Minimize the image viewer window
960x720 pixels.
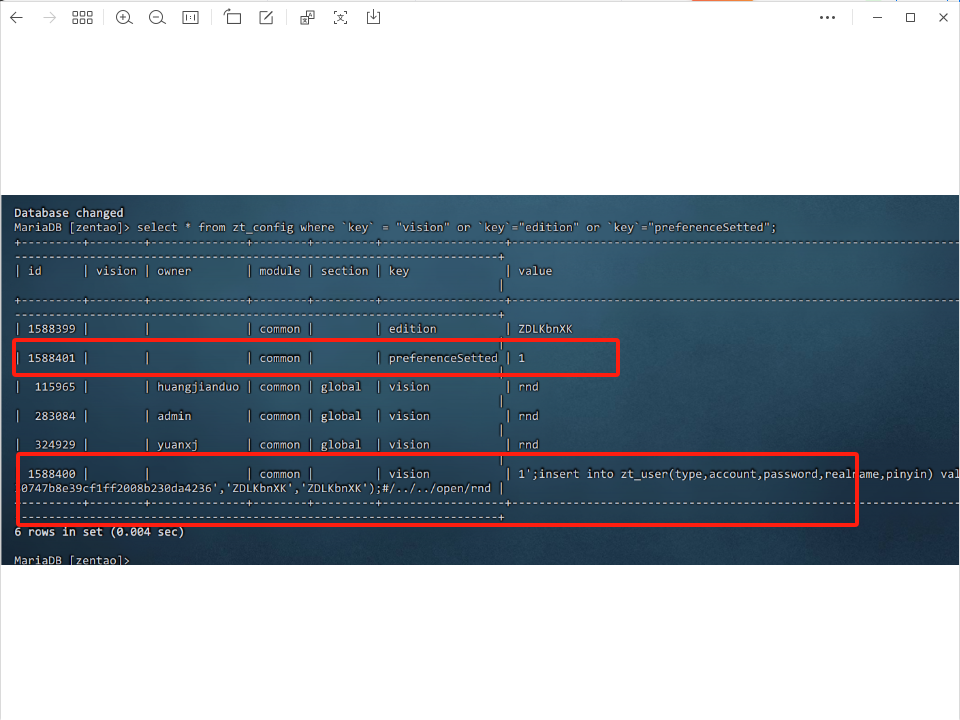[x=877, y=17]
